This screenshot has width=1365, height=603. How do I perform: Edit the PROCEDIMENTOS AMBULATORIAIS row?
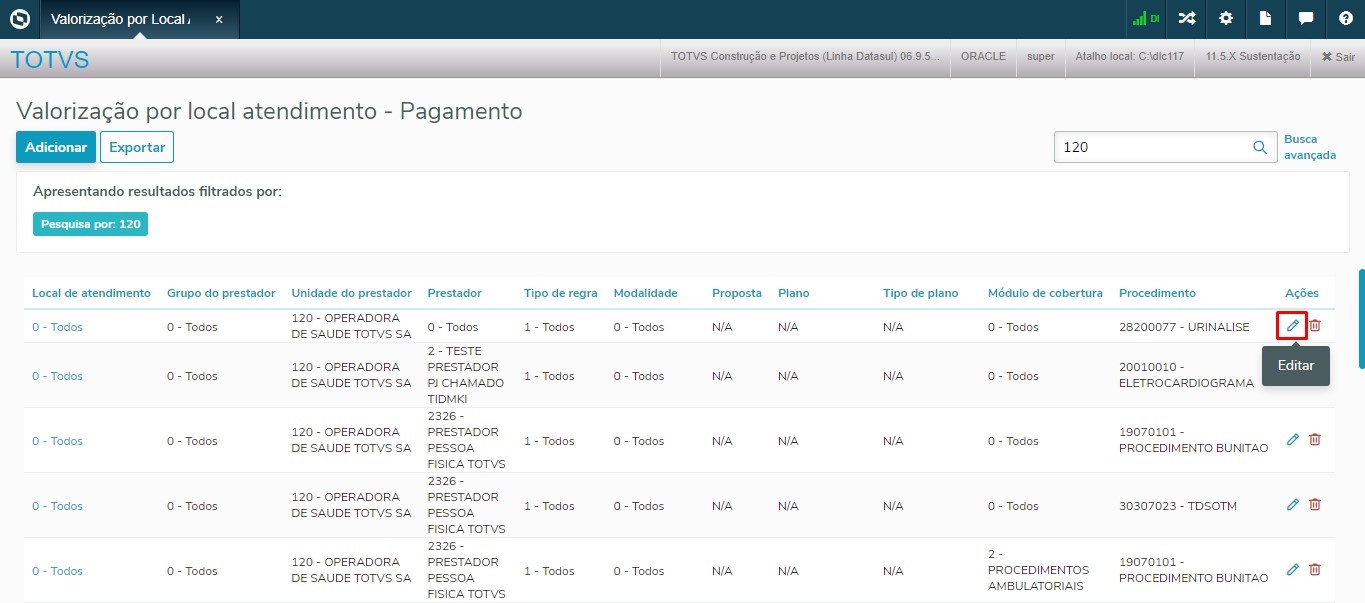[x=1292, y=569]
